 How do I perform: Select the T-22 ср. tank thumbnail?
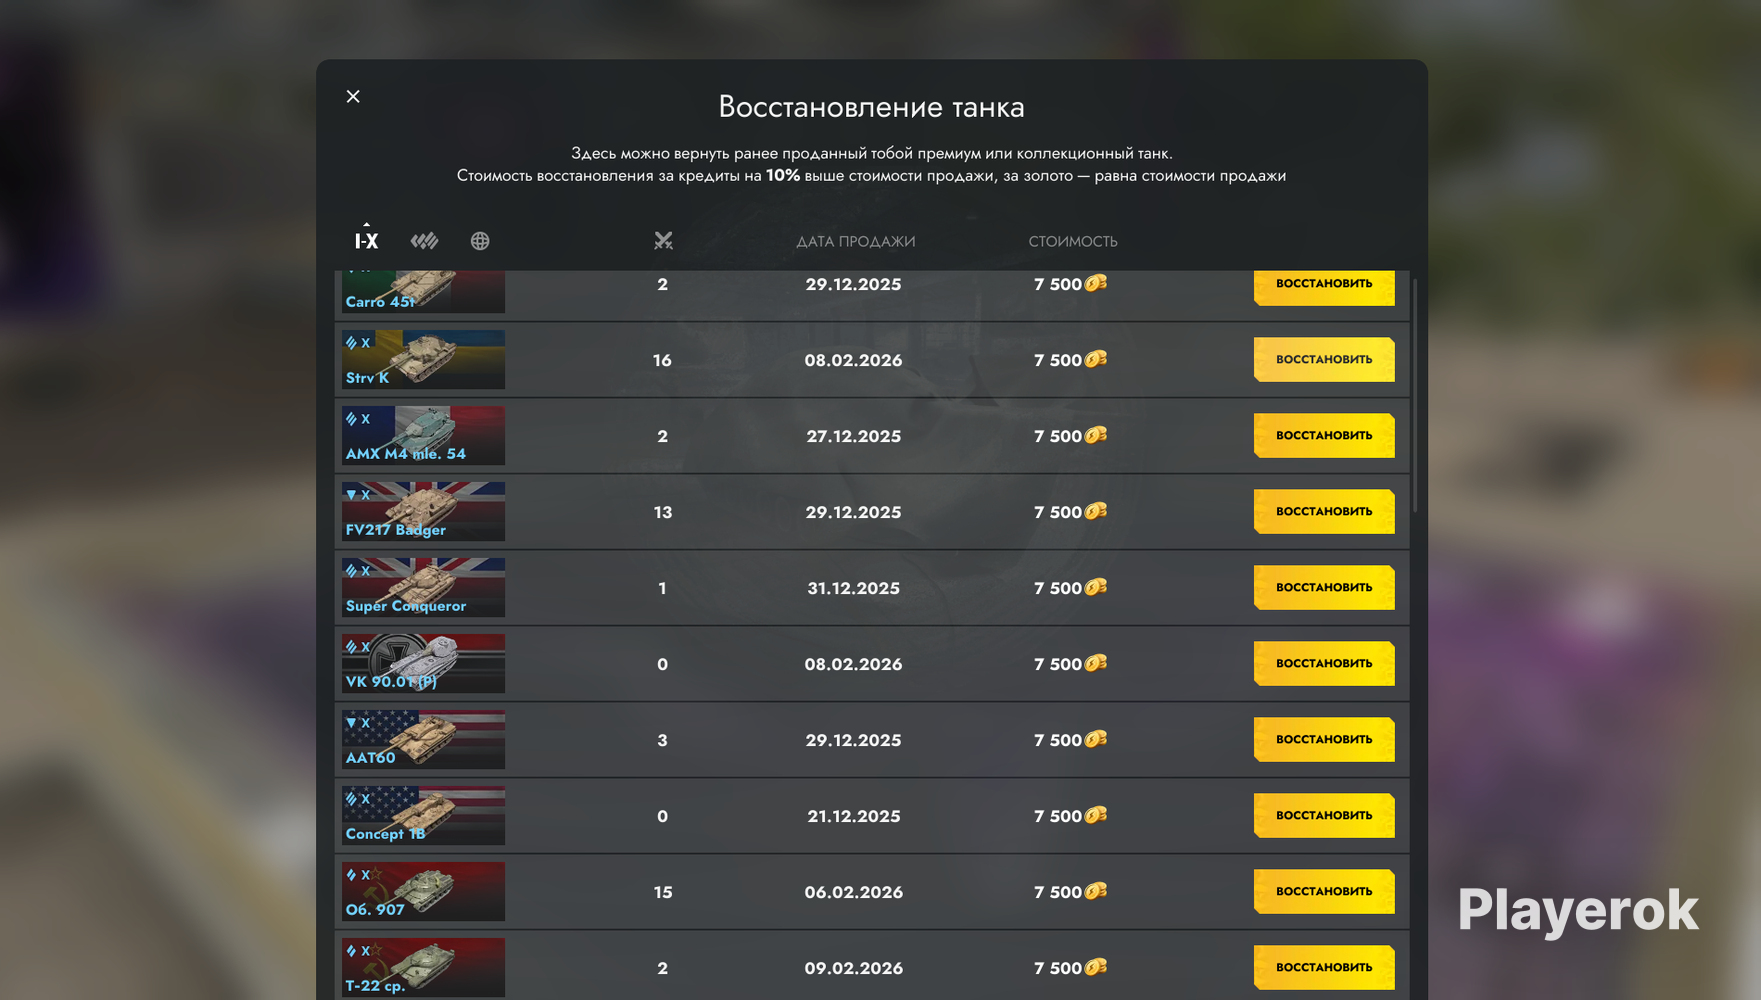click(423, 967)
